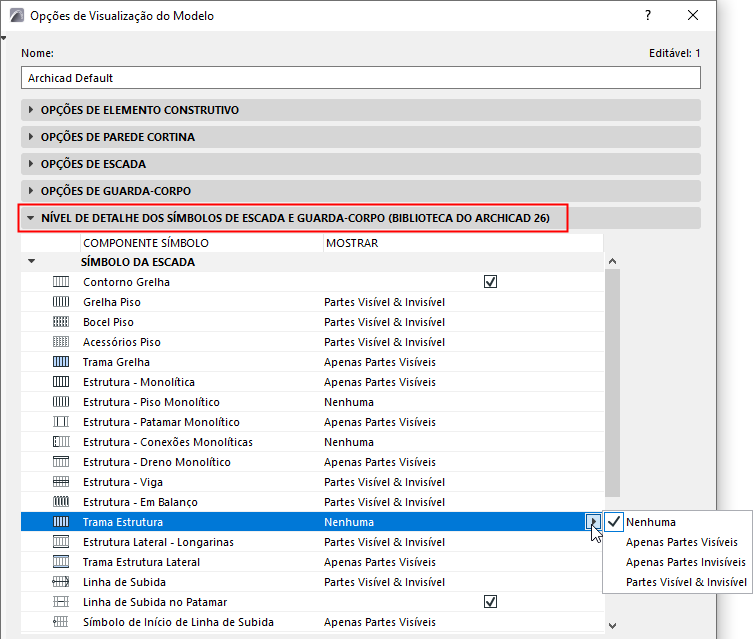Click the Estrutura - Dreno Monolítico icon
This screenshot has width=753, height=639.
click(61, 462)
